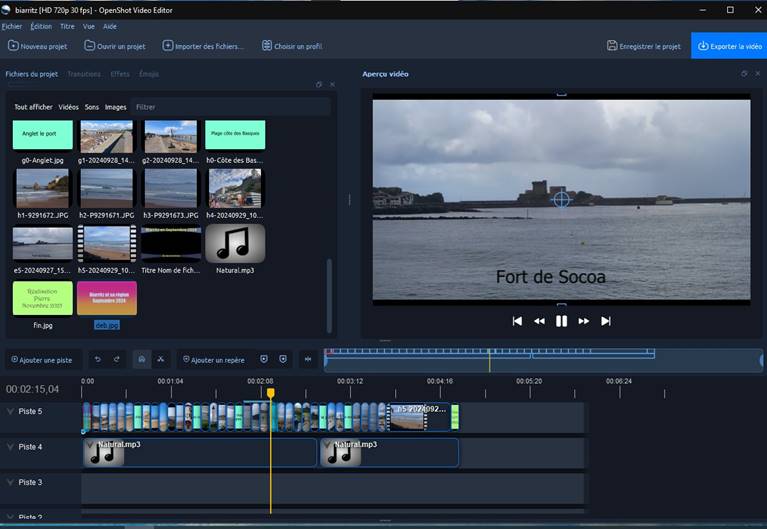This screenshot has width=767, height=529.
Task: Jump to the next marker
Action: 283,359
